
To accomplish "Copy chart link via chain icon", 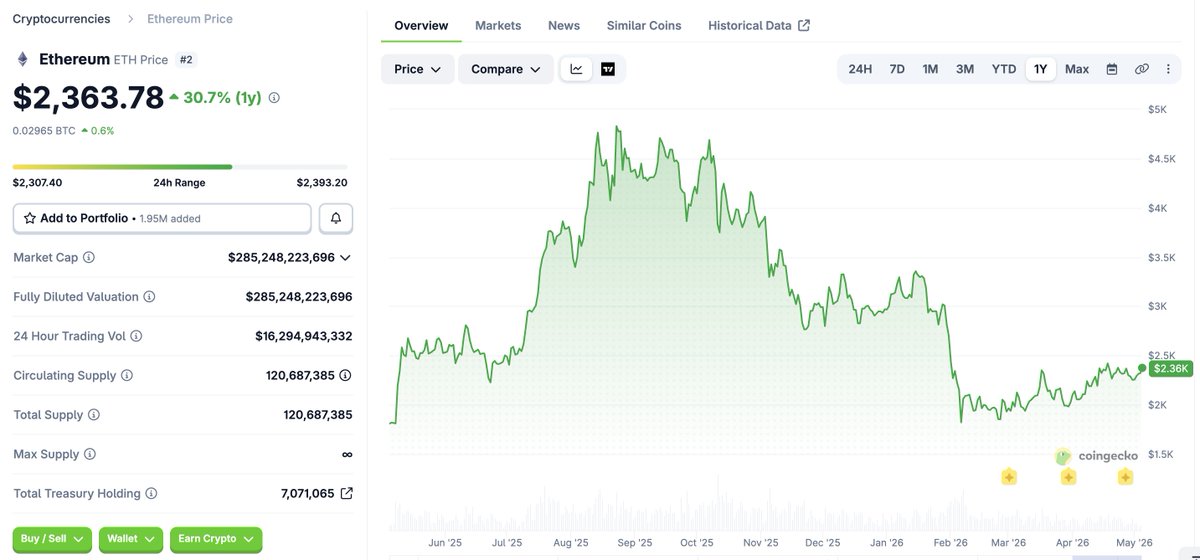I will [x=1141, y=69].
